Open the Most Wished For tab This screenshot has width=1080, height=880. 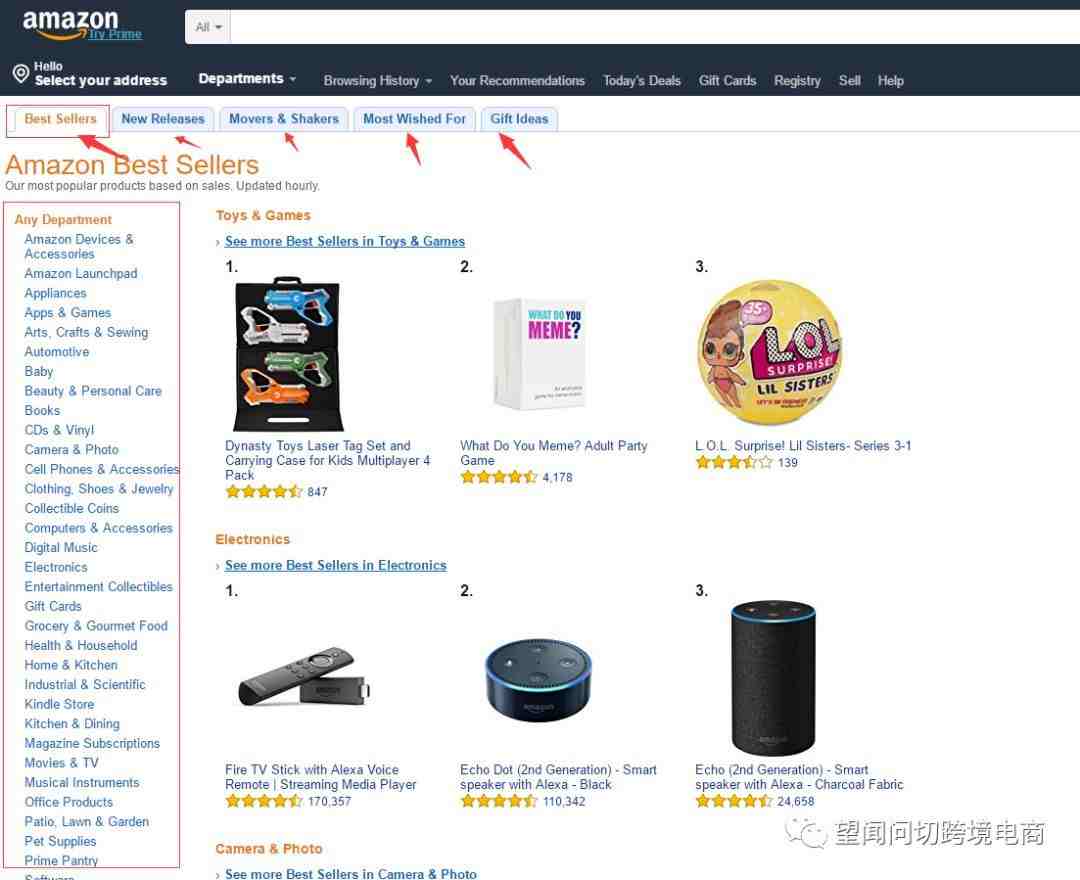click(x=415, y=119)
